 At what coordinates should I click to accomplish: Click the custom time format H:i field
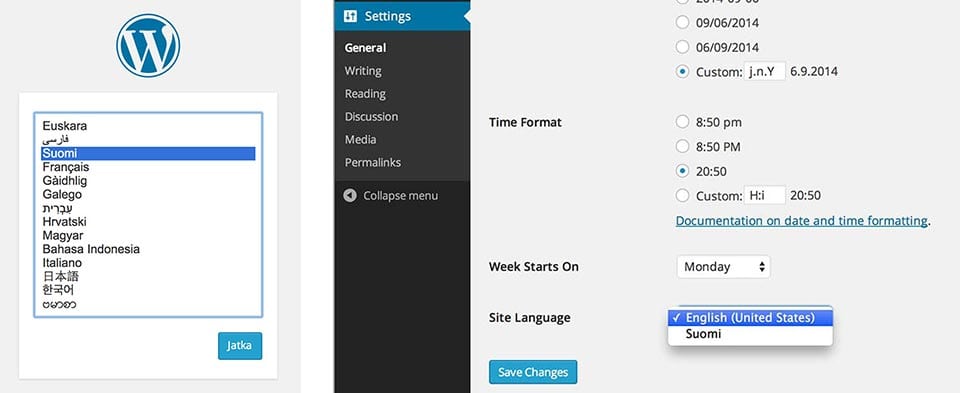[765, 196]
